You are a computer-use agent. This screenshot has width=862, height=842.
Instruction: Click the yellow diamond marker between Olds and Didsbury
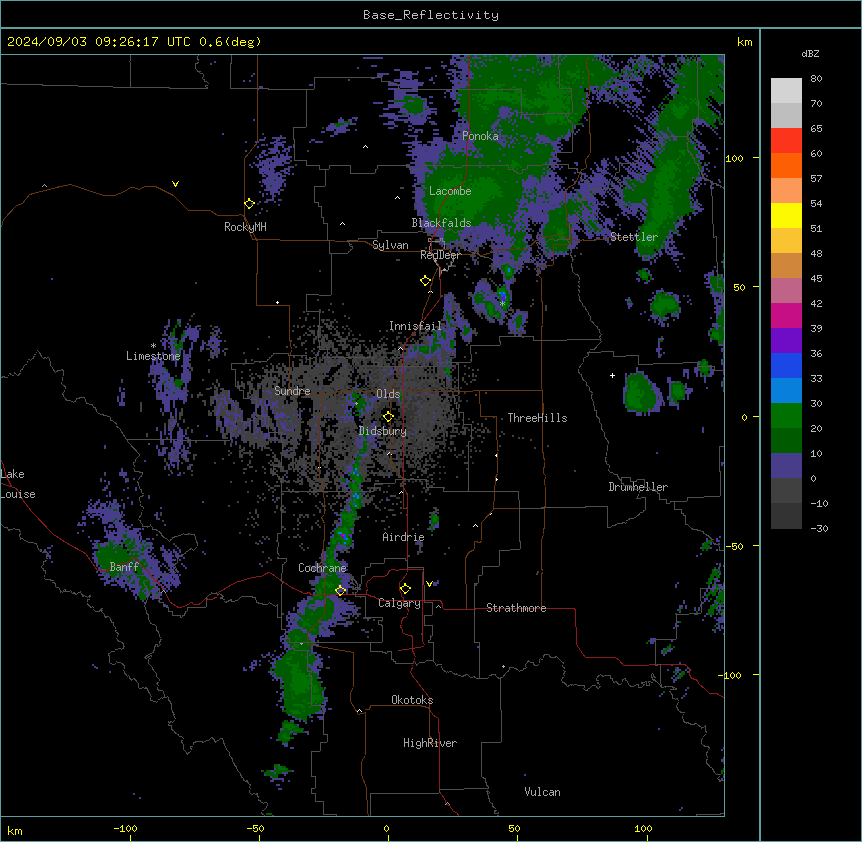coord(388,416)
